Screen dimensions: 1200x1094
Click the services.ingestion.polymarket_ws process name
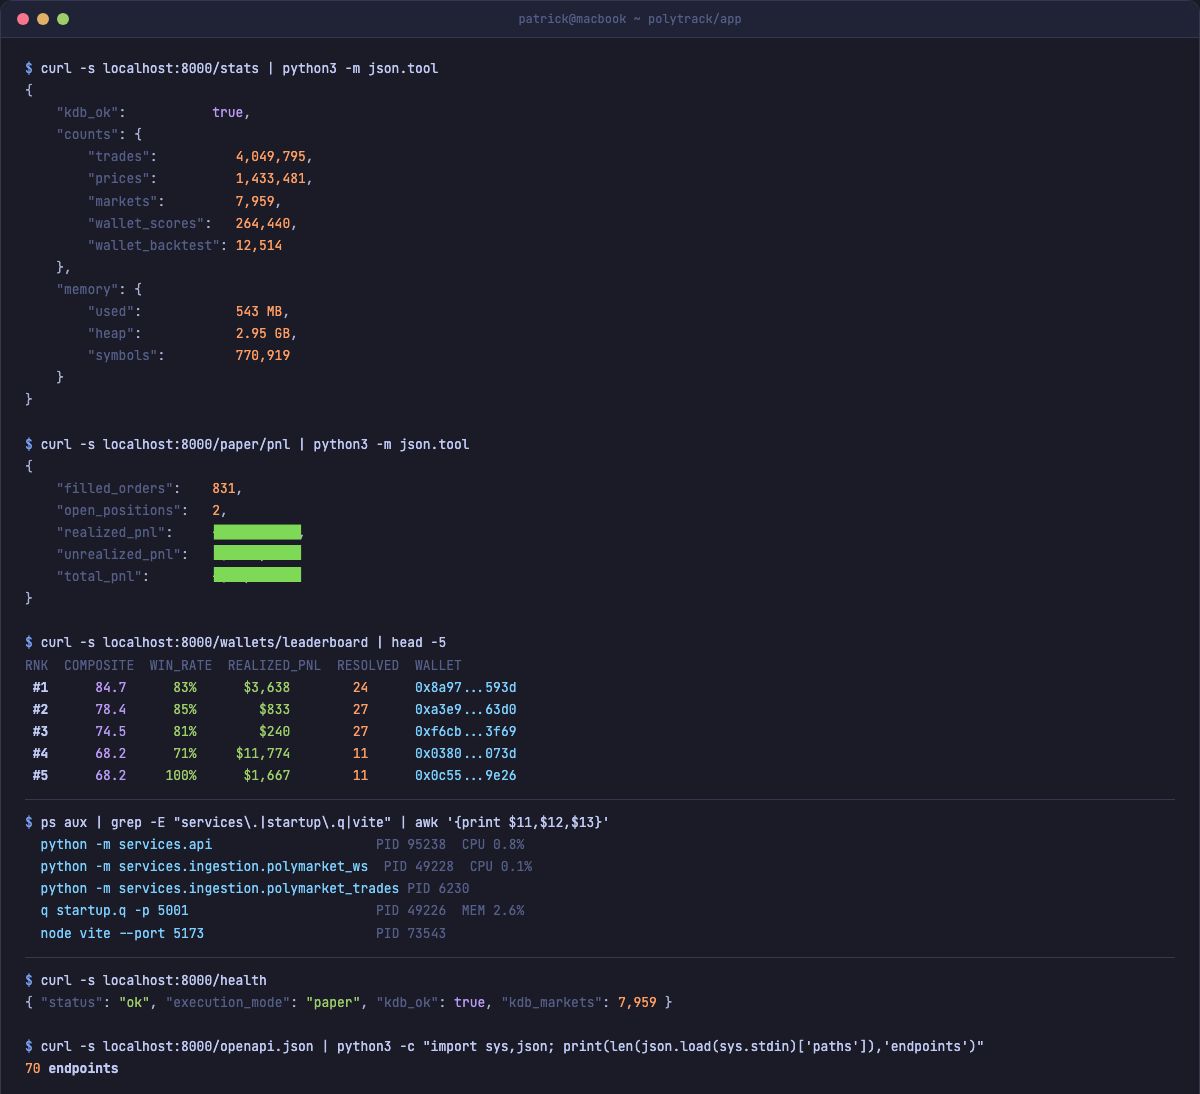[243, 866]
